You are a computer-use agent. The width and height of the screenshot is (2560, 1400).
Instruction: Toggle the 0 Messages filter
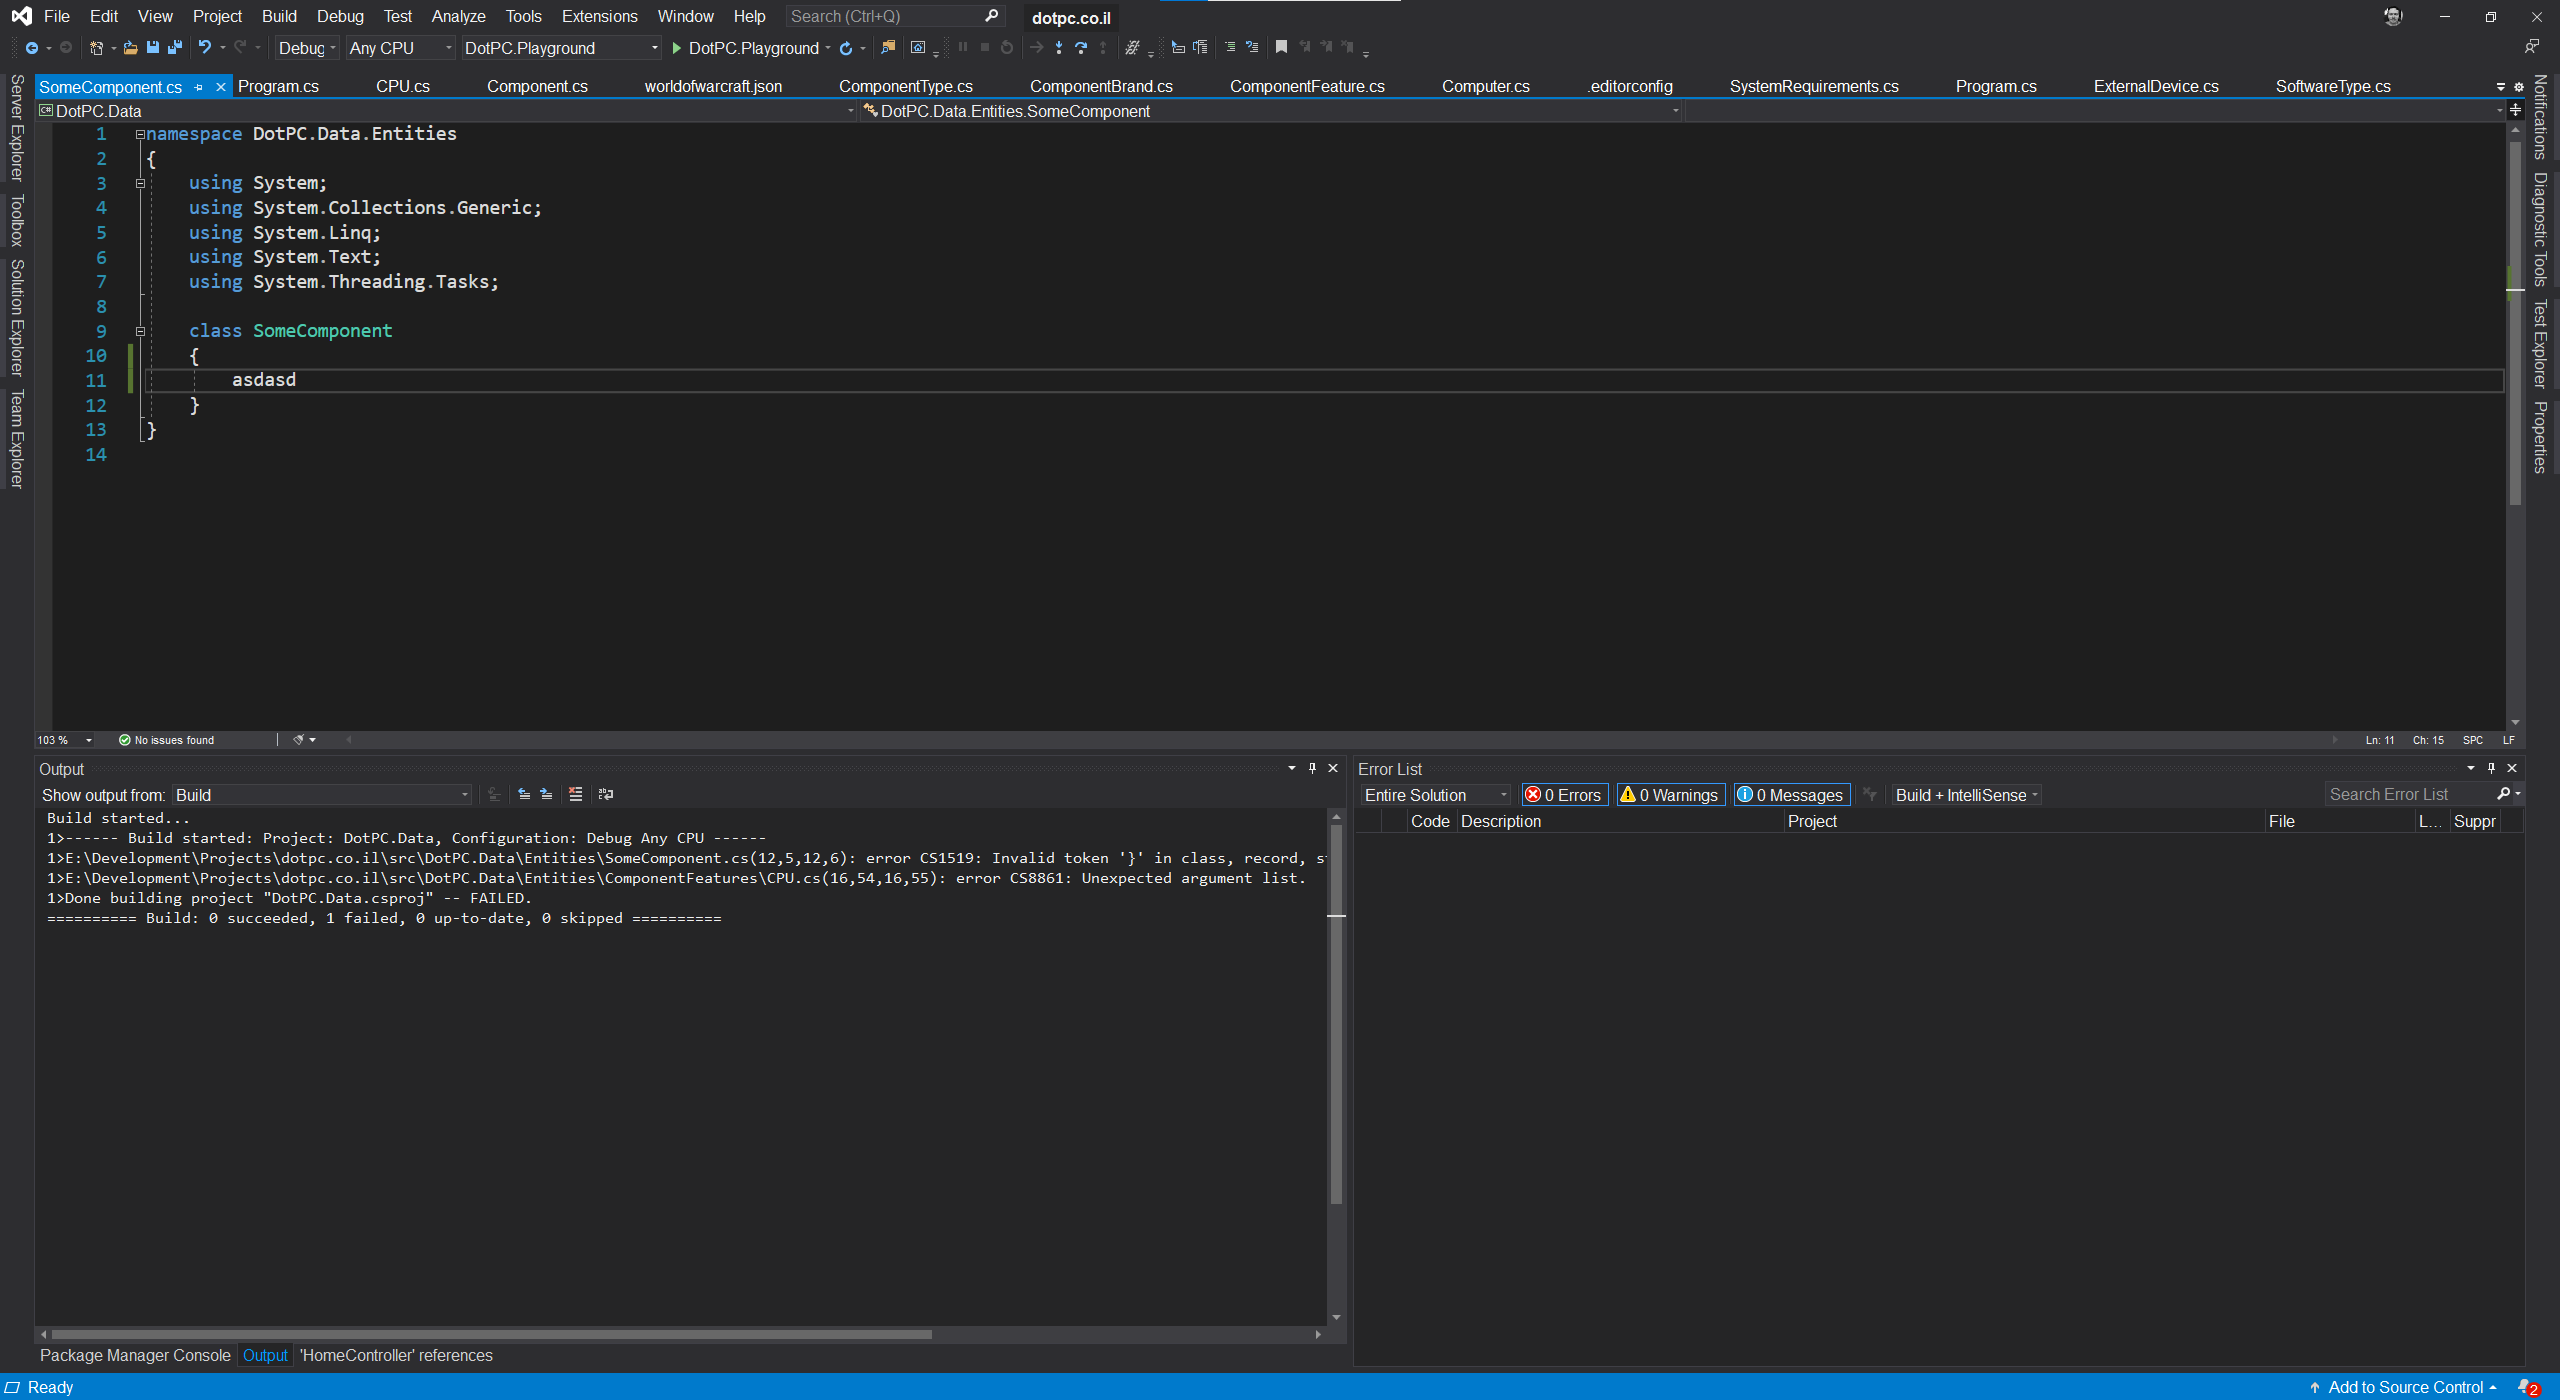1791,795
